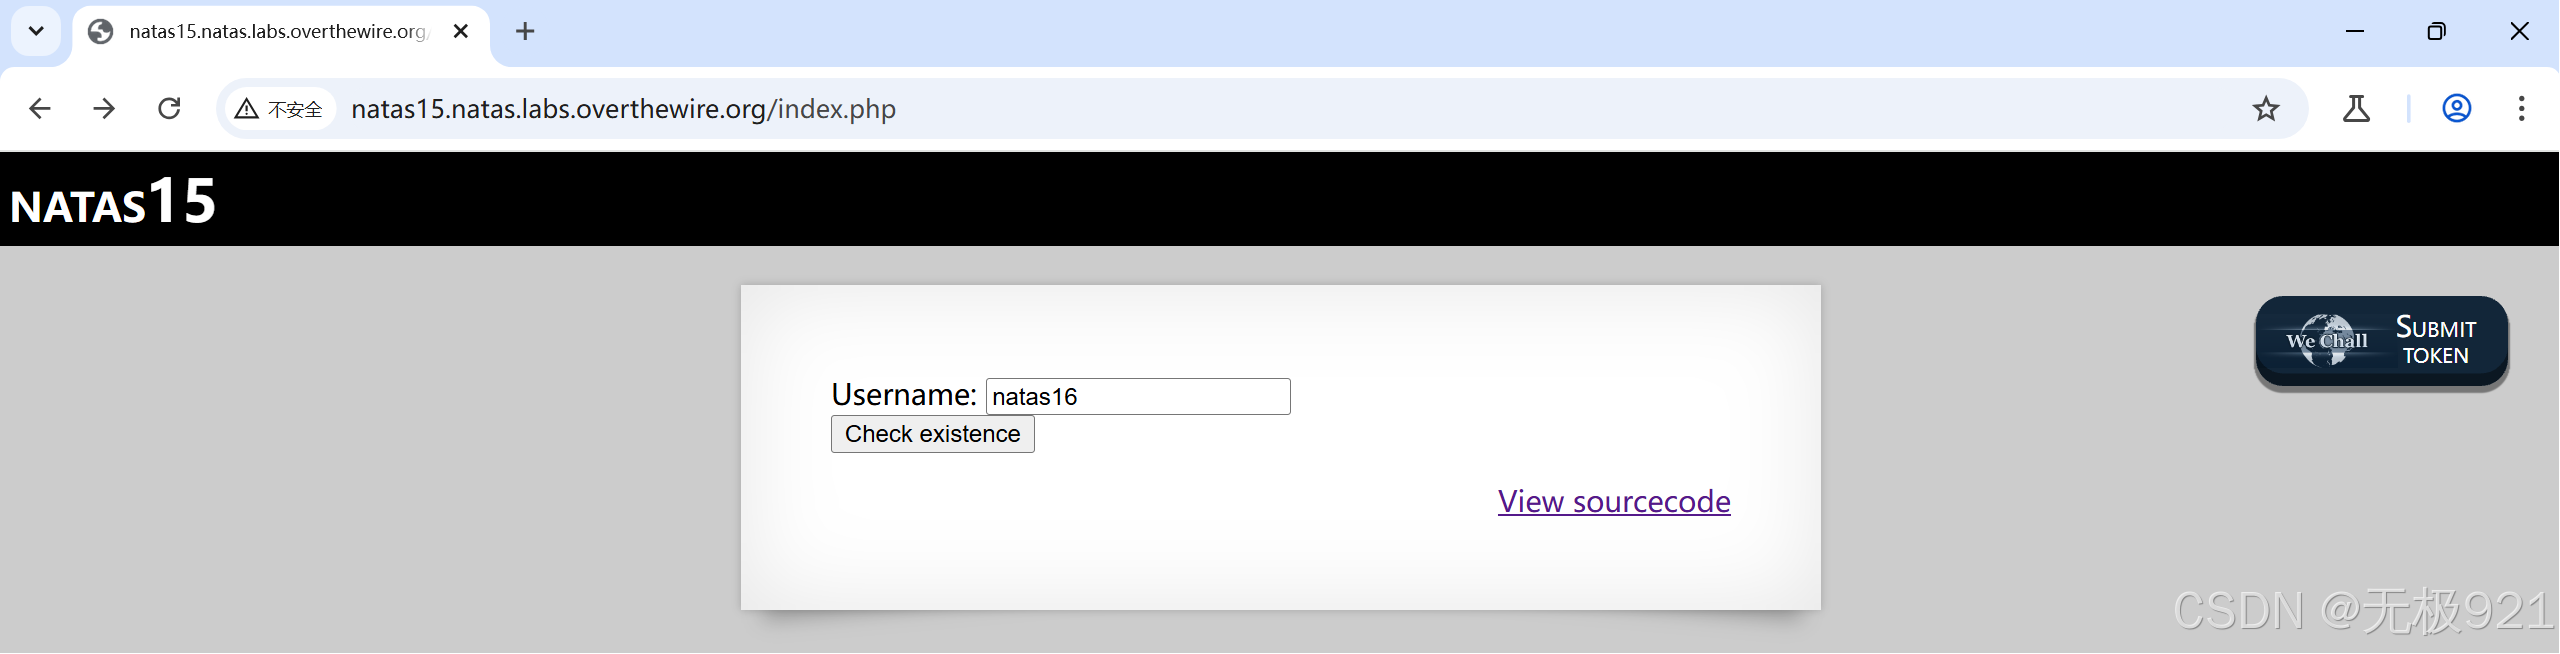
Task: Restore down the browser window
Action: click(2437, 31)
